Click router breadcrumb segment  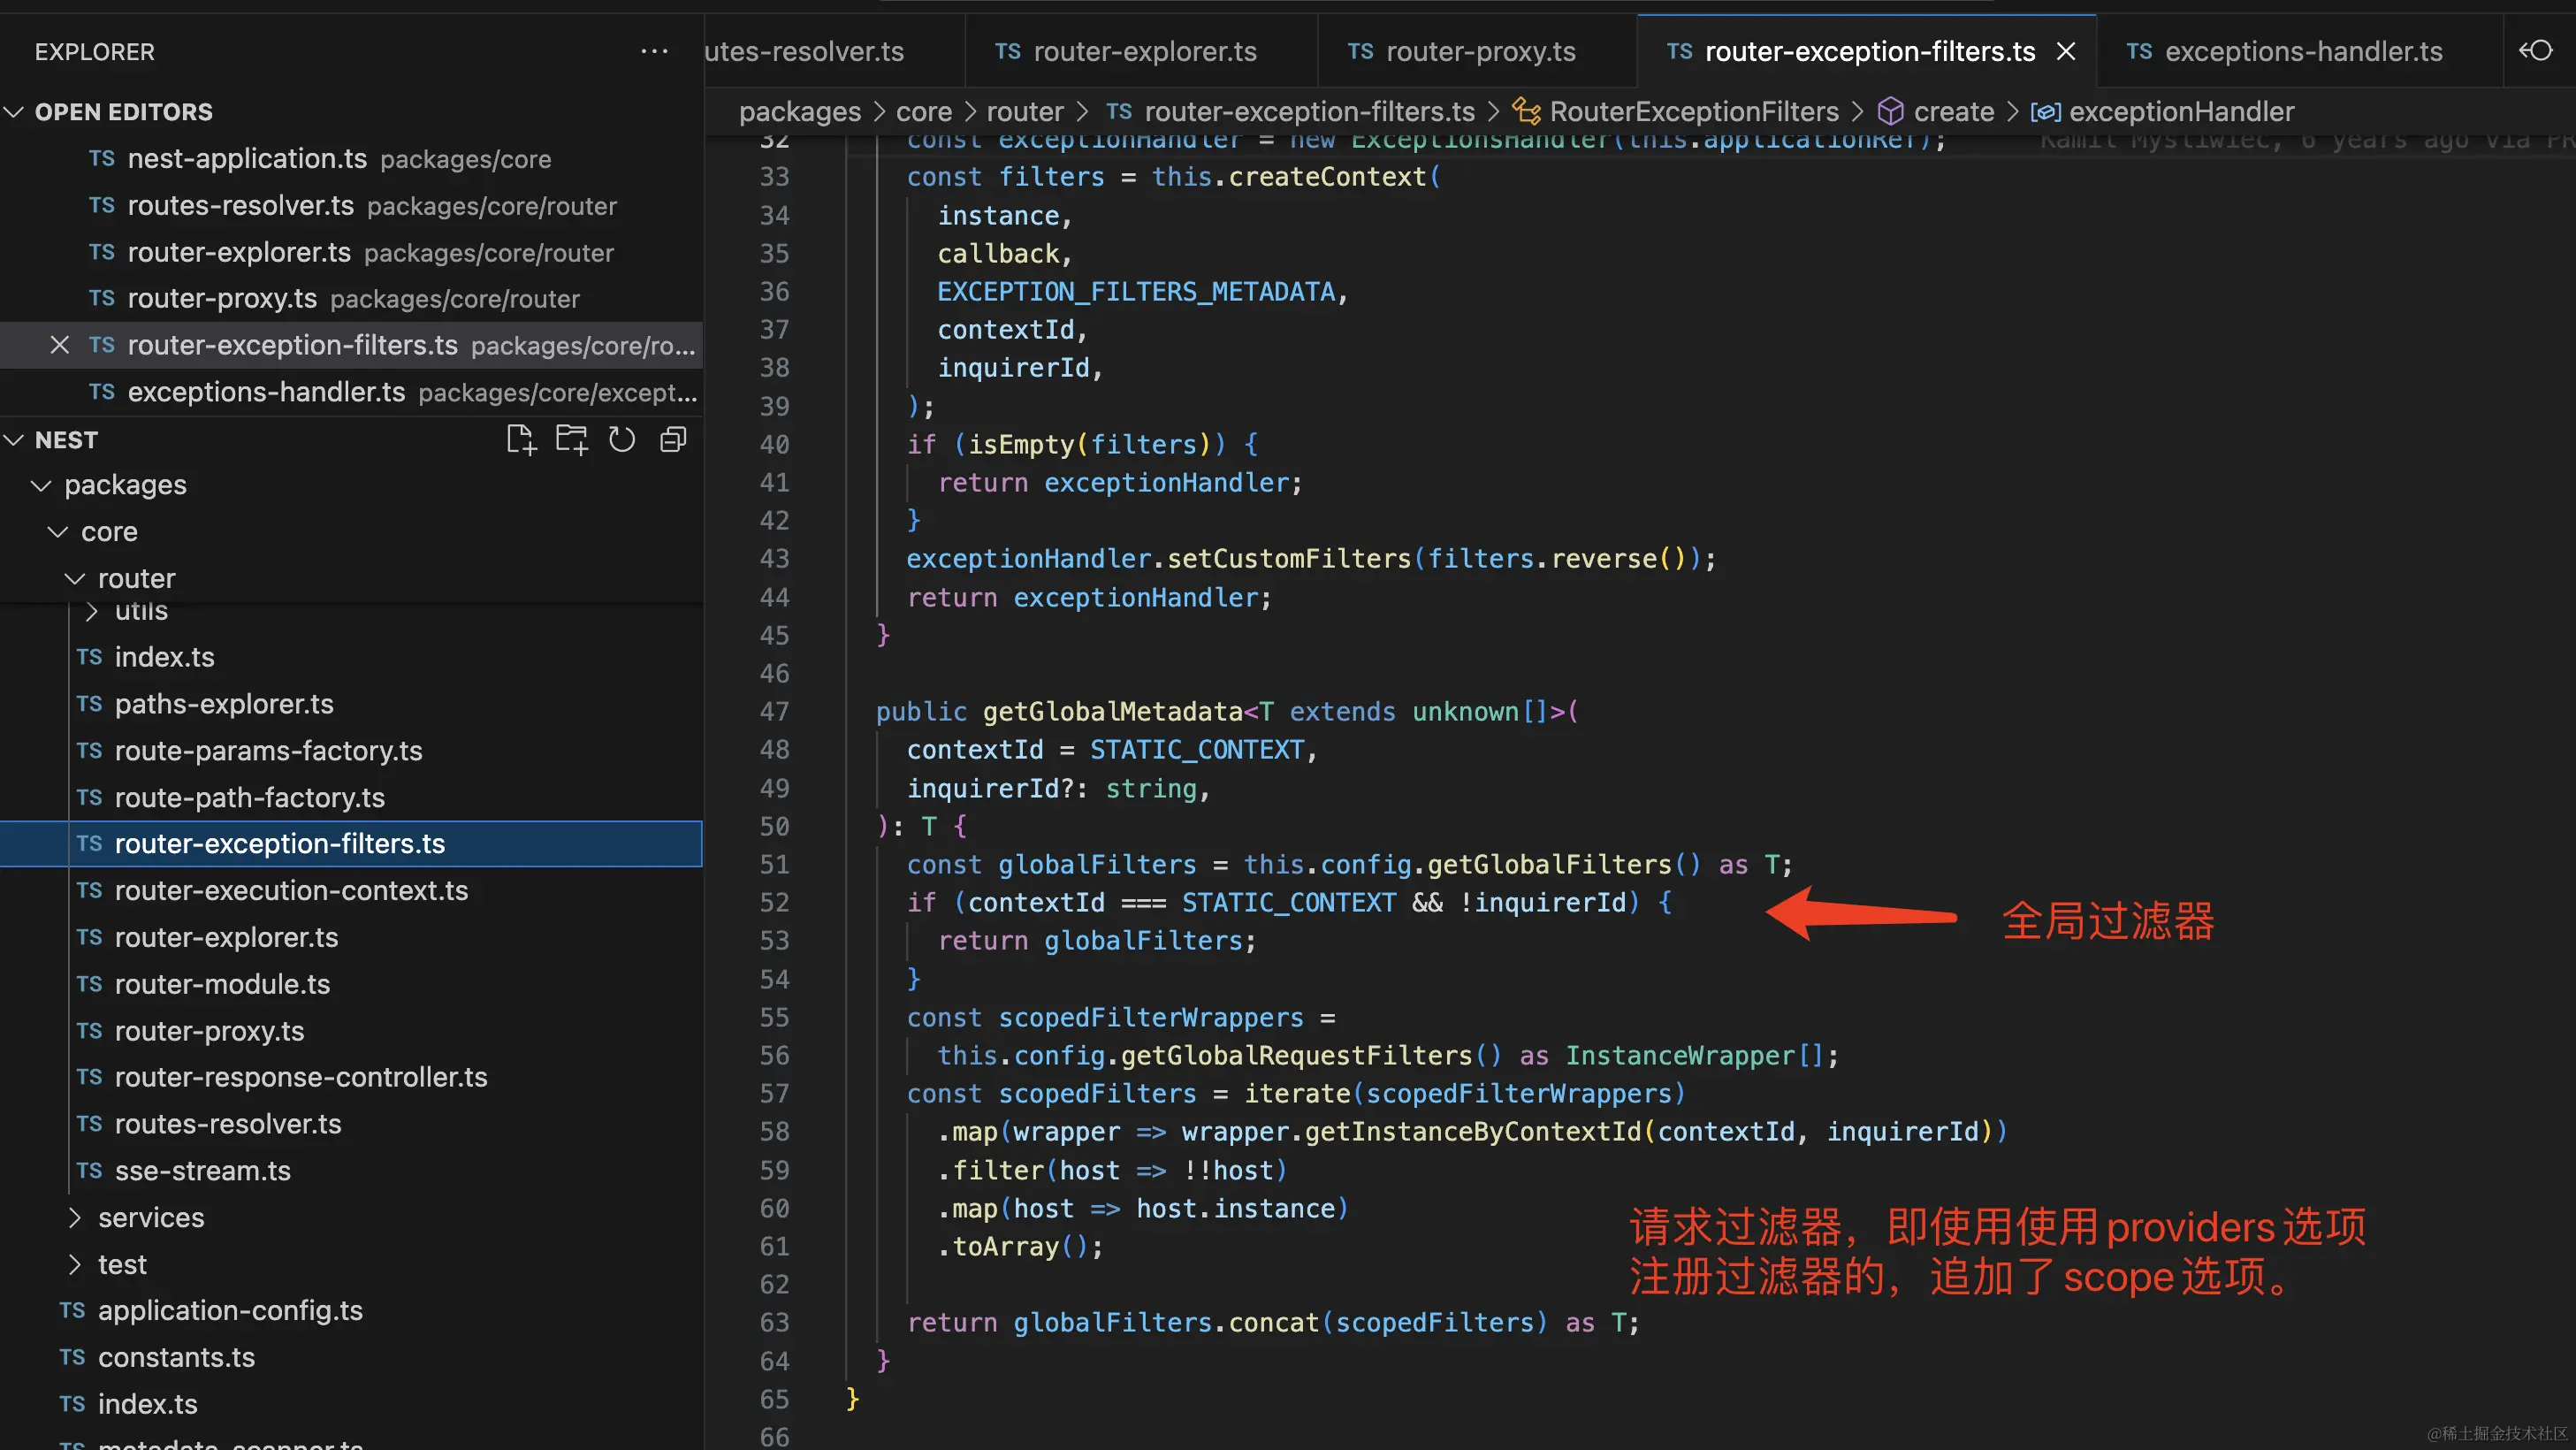[x=1024, y=111]
